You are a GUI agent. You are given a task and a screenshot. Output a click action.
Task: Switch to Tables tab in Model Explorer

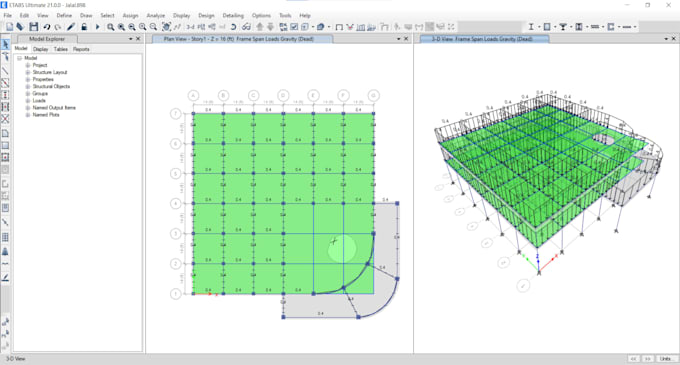[x=61, y=49]
